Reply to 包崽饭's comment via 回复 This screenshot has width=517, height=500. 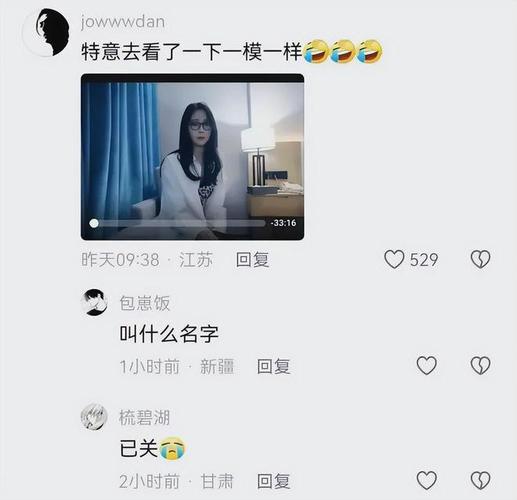[274, 366]
